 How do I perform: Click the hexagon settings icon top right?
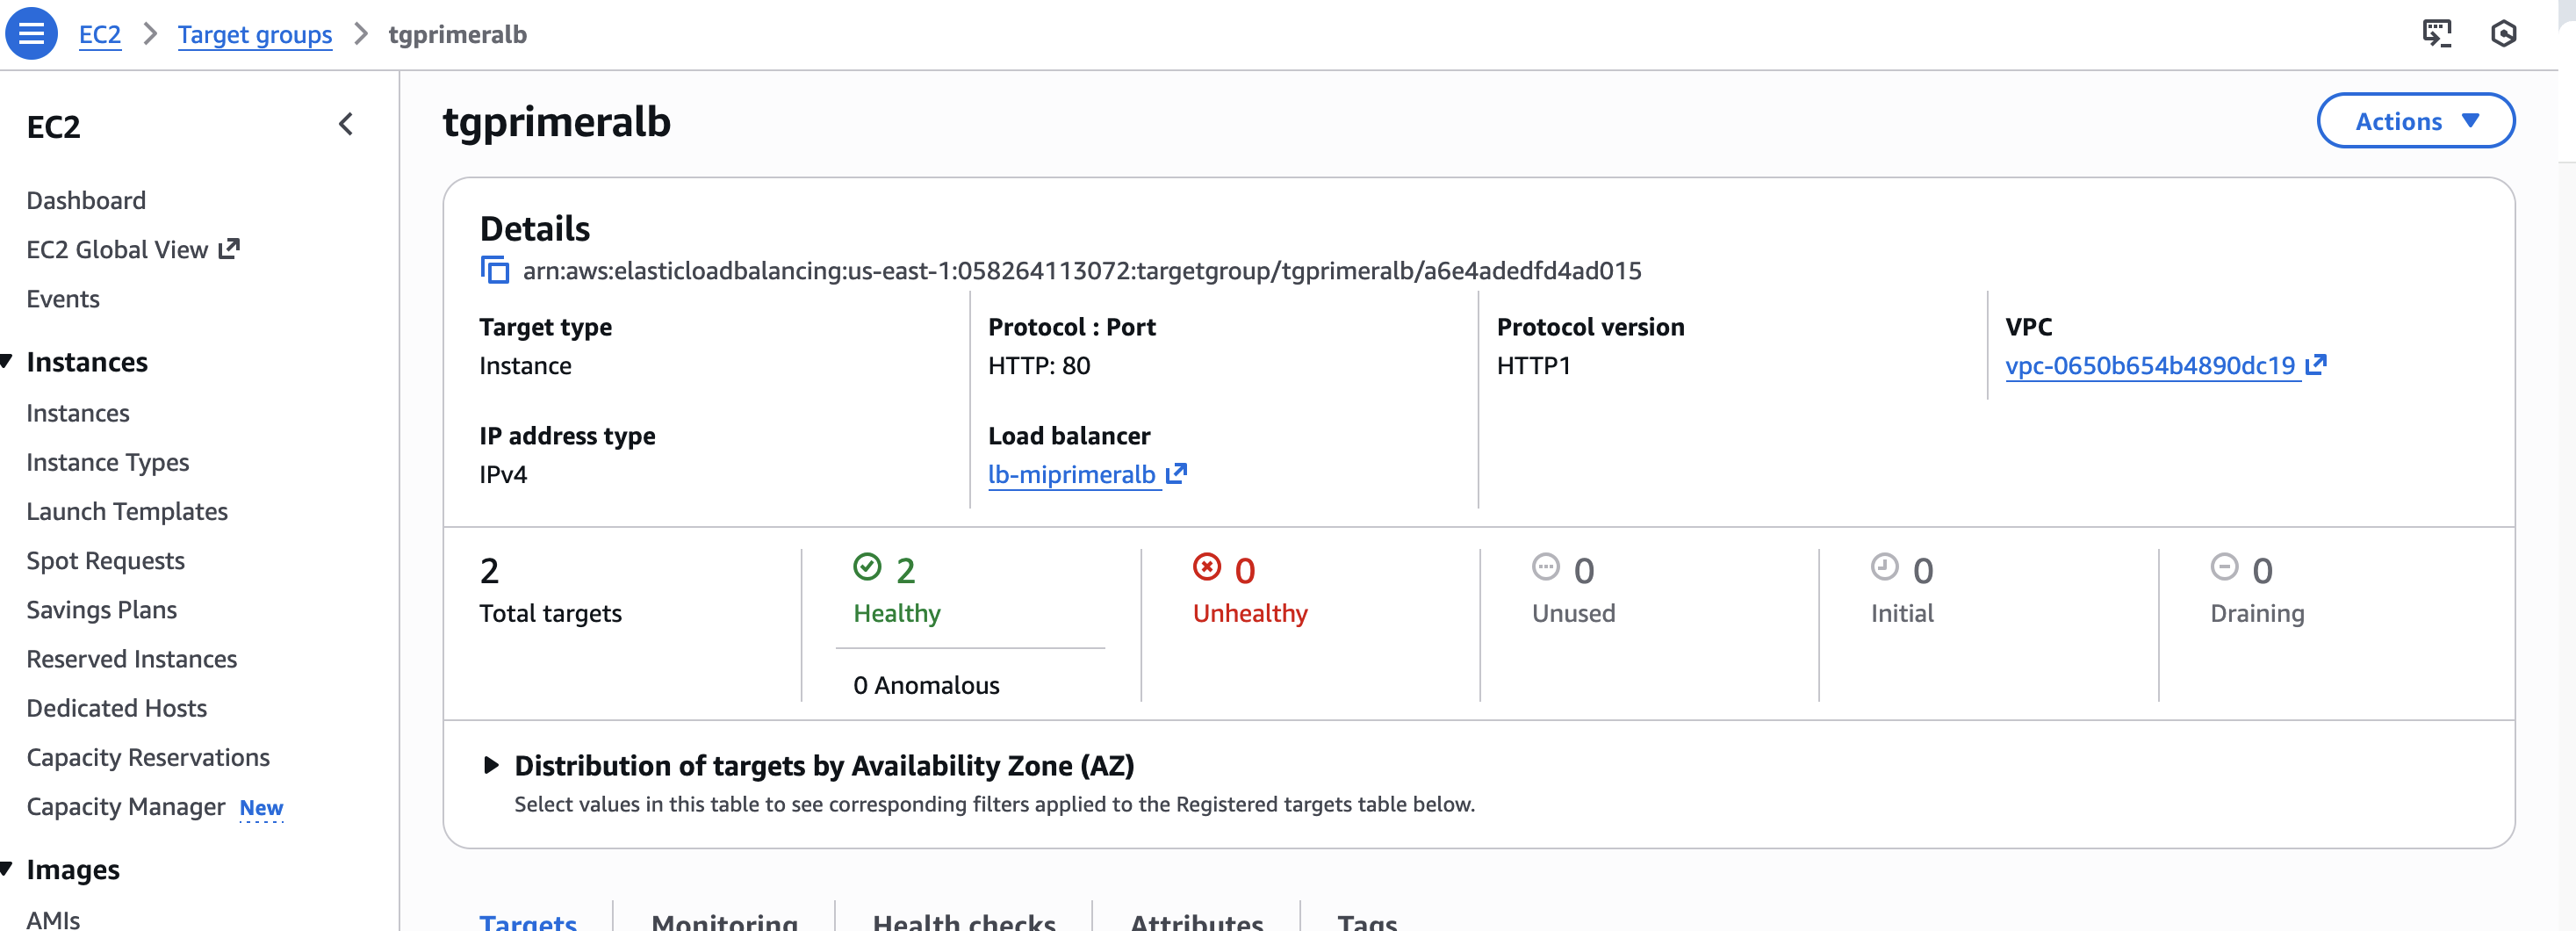click(2503, 33)
